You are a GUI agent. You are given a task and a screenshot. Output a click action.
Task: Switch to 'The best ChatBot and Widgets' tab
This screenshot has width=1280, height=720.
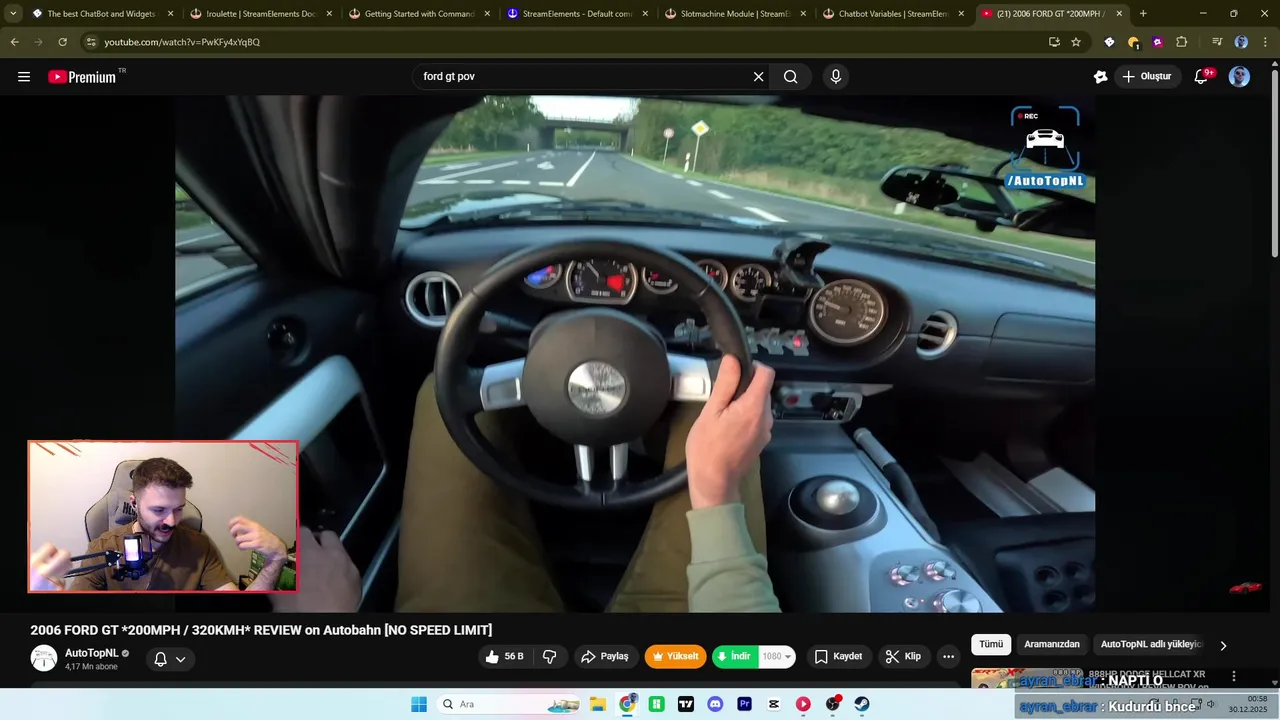pos(102,14)
